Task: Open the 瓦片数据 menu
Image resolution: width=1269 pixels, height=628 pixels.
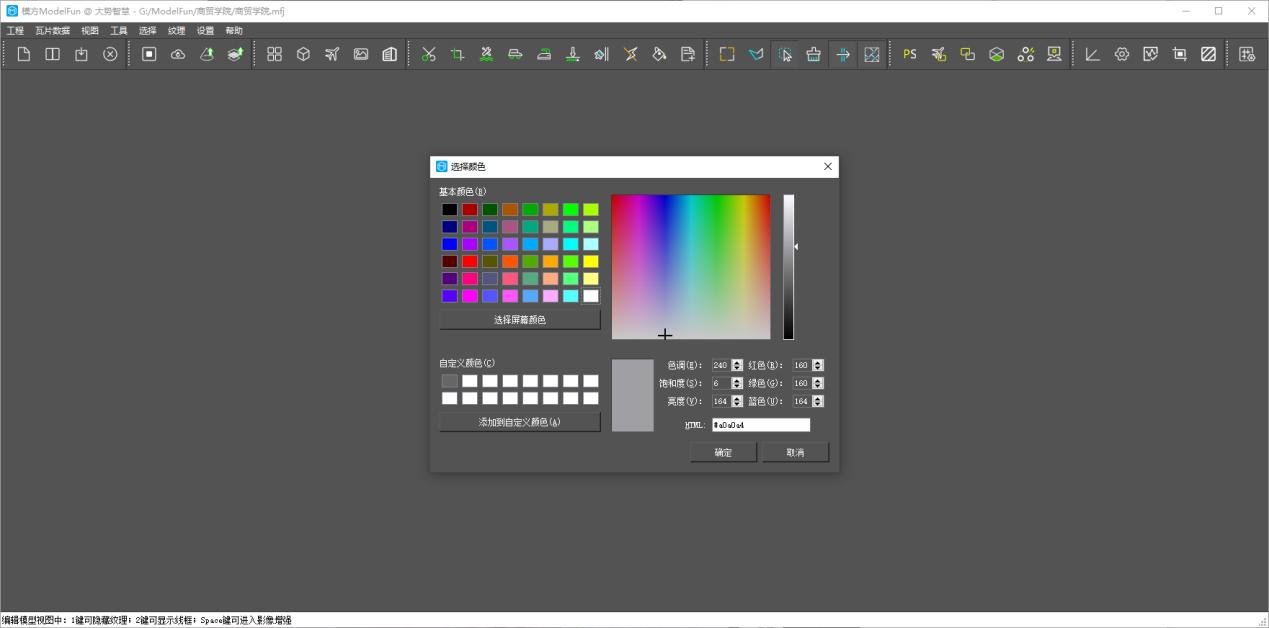Action: (53, 31)
